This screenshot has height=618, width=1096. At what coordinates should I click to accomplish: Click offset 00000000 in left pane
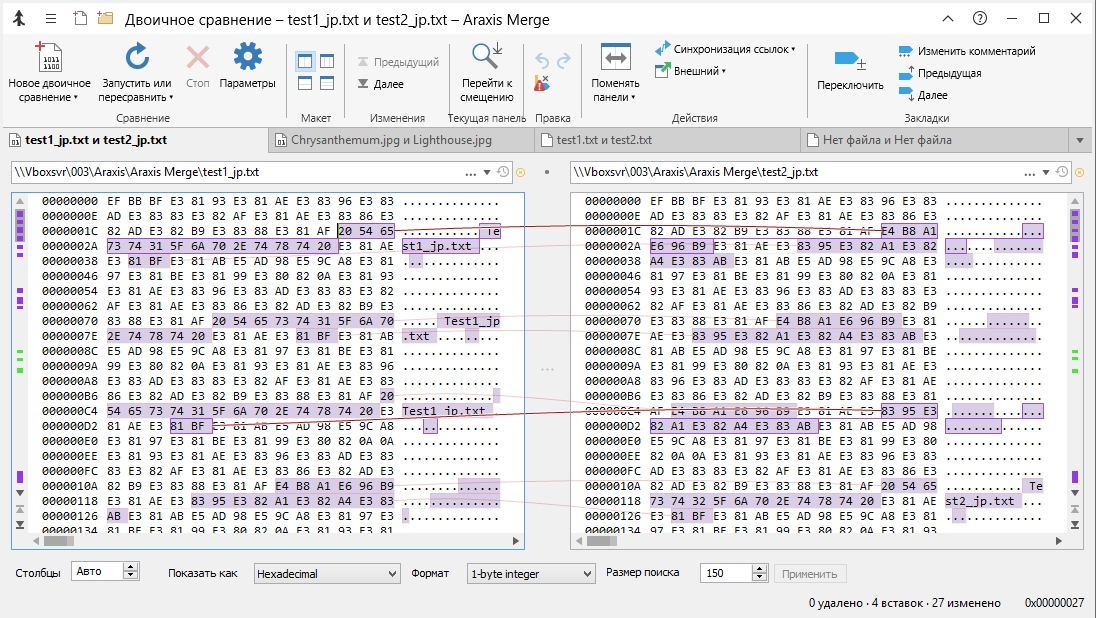pyautogui.click(x=70, y=201)
